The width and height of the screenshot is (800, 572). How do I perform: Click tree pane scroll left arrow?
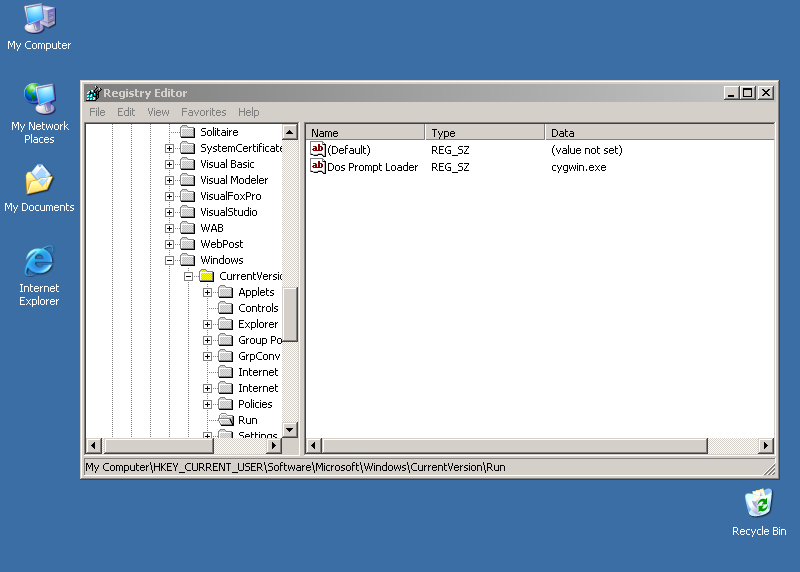[x=93, y=445]
